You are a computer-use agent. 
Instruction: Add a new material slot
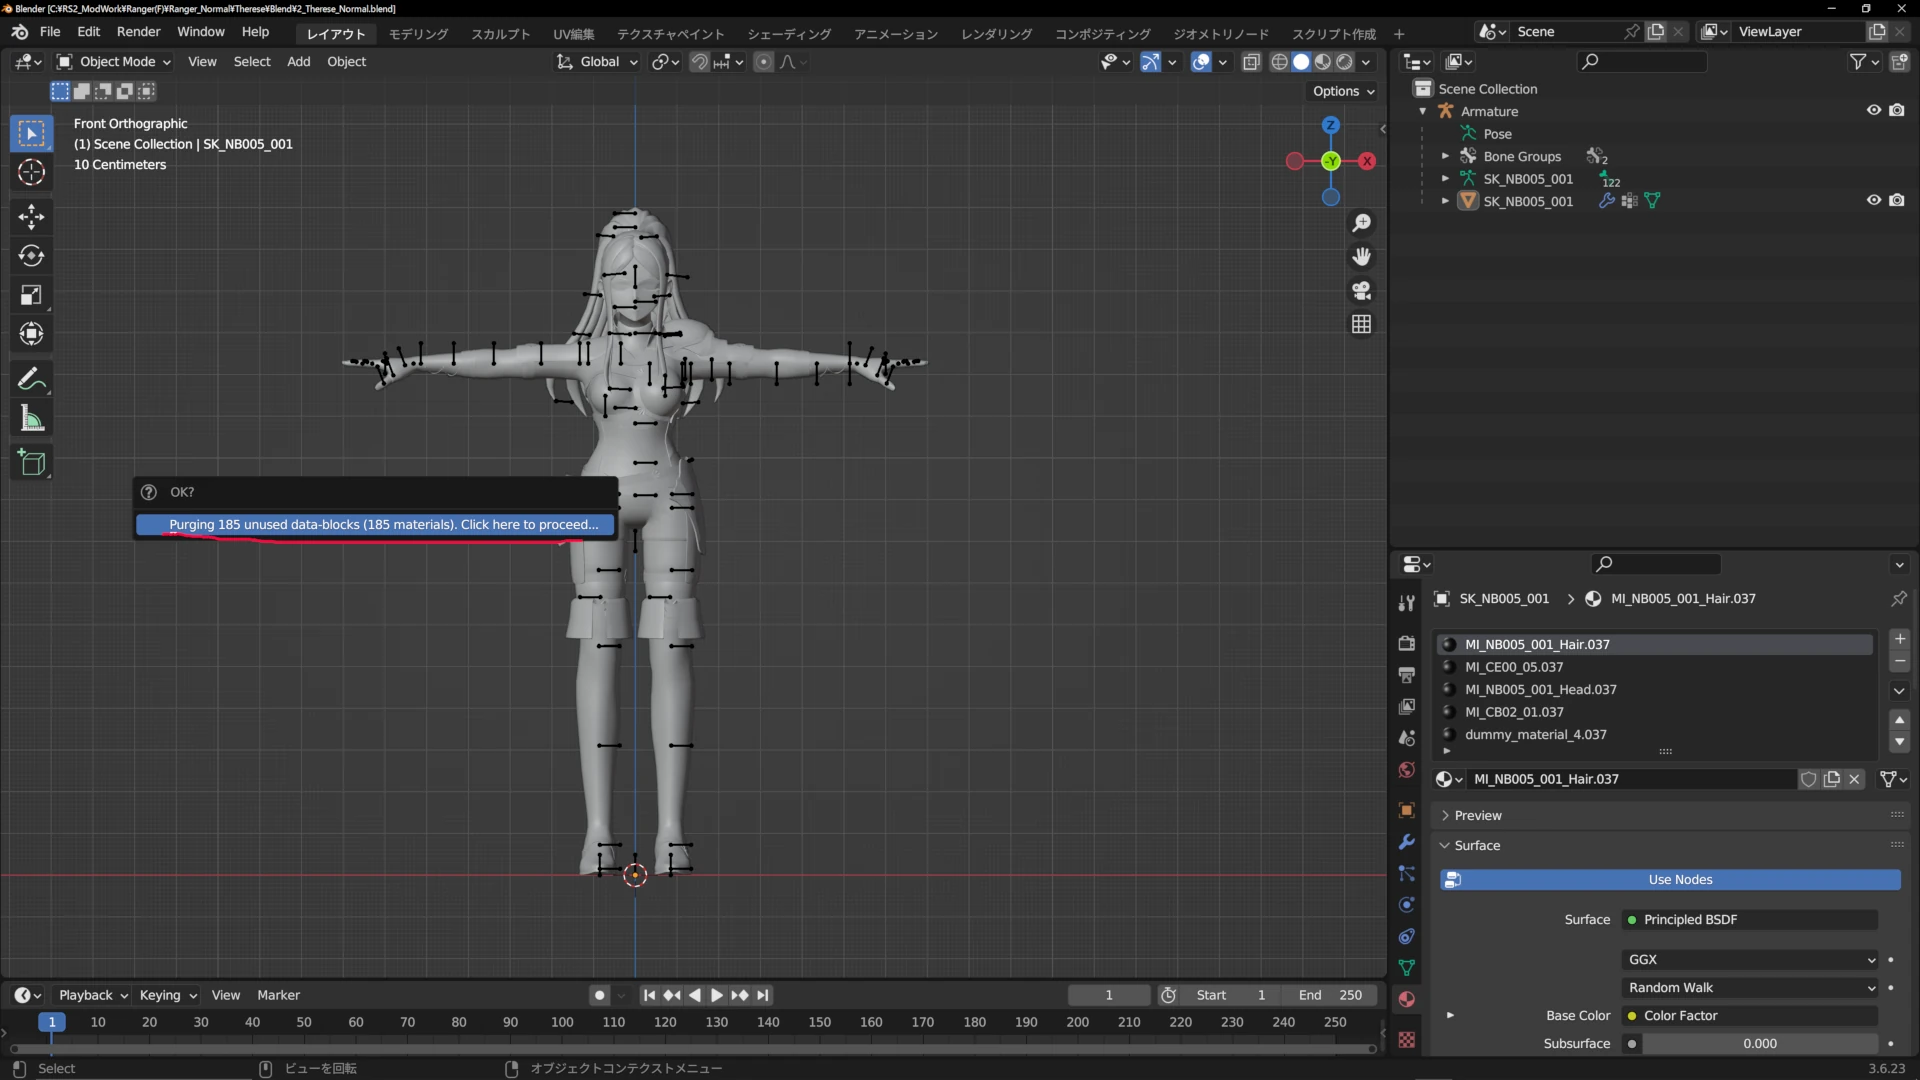coord(1900,640)
